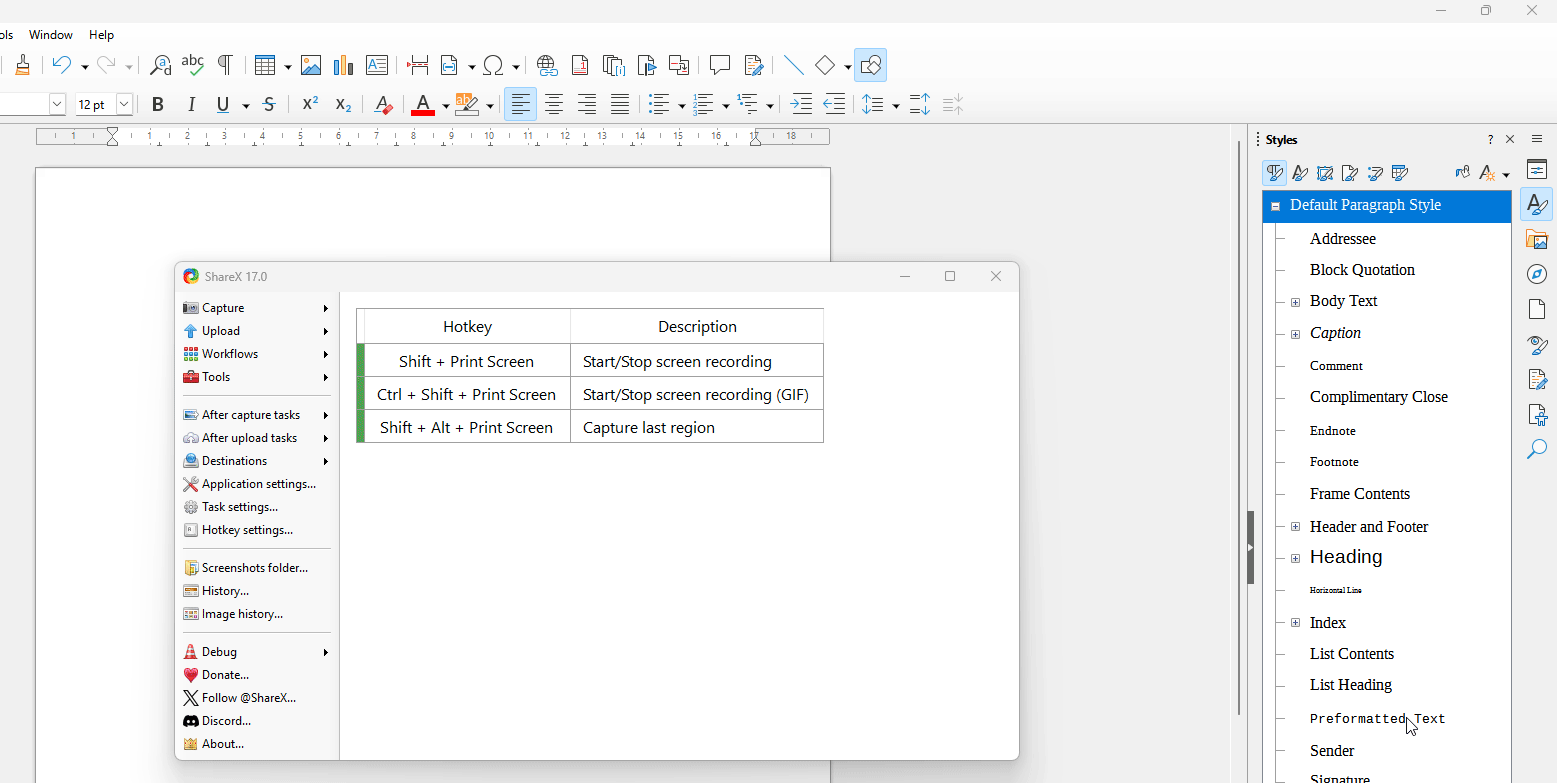Open unordered list style dropdown arrow

[x=681, y=105]
